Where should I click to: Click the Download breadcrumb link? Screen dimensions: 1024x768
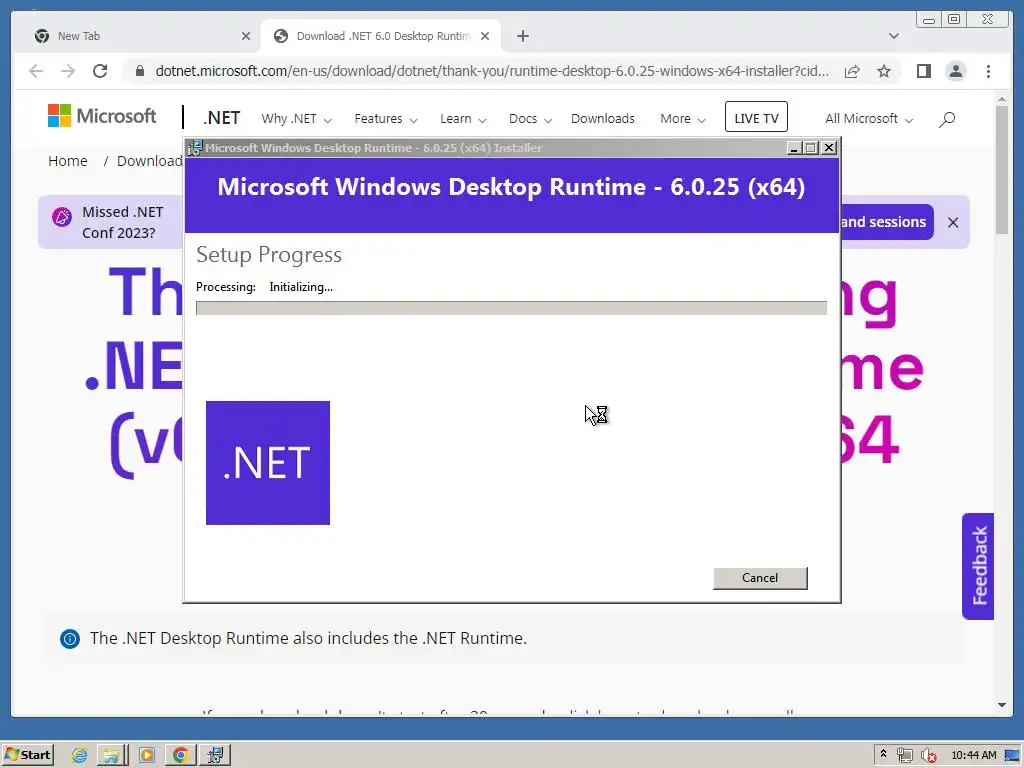(150, 161)
